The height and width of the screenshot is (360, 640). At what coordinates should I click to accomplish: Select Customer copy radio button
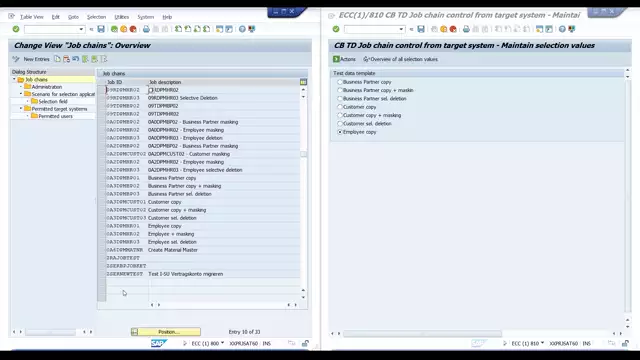340,107
